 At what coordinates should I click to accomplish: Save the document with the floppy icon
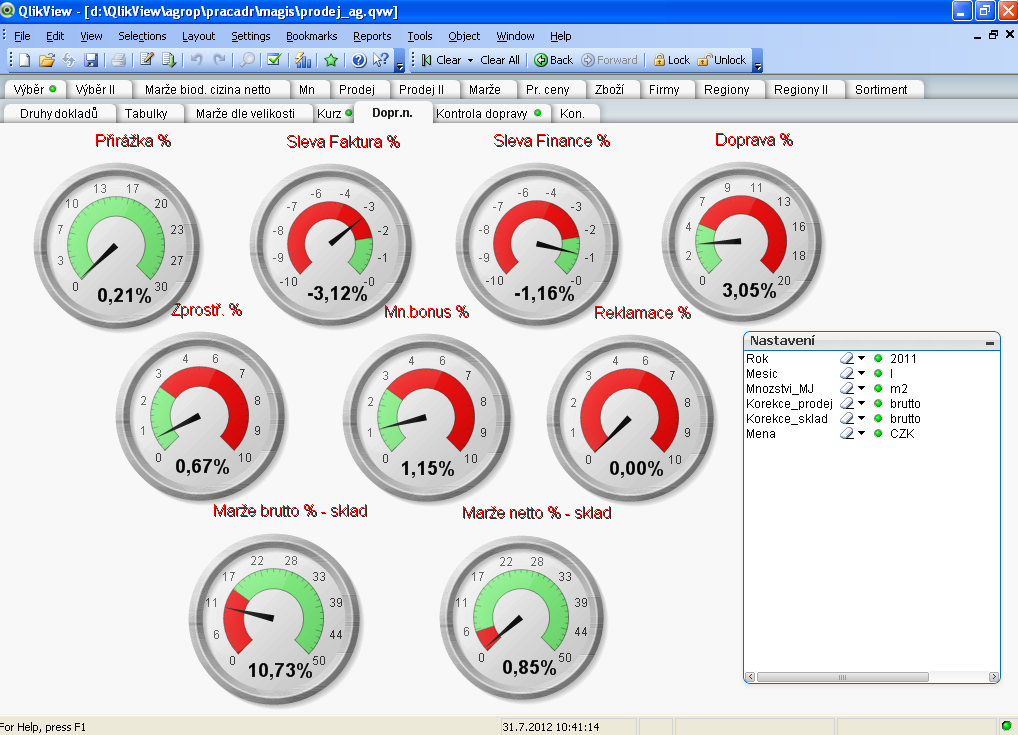coord(91,60)
